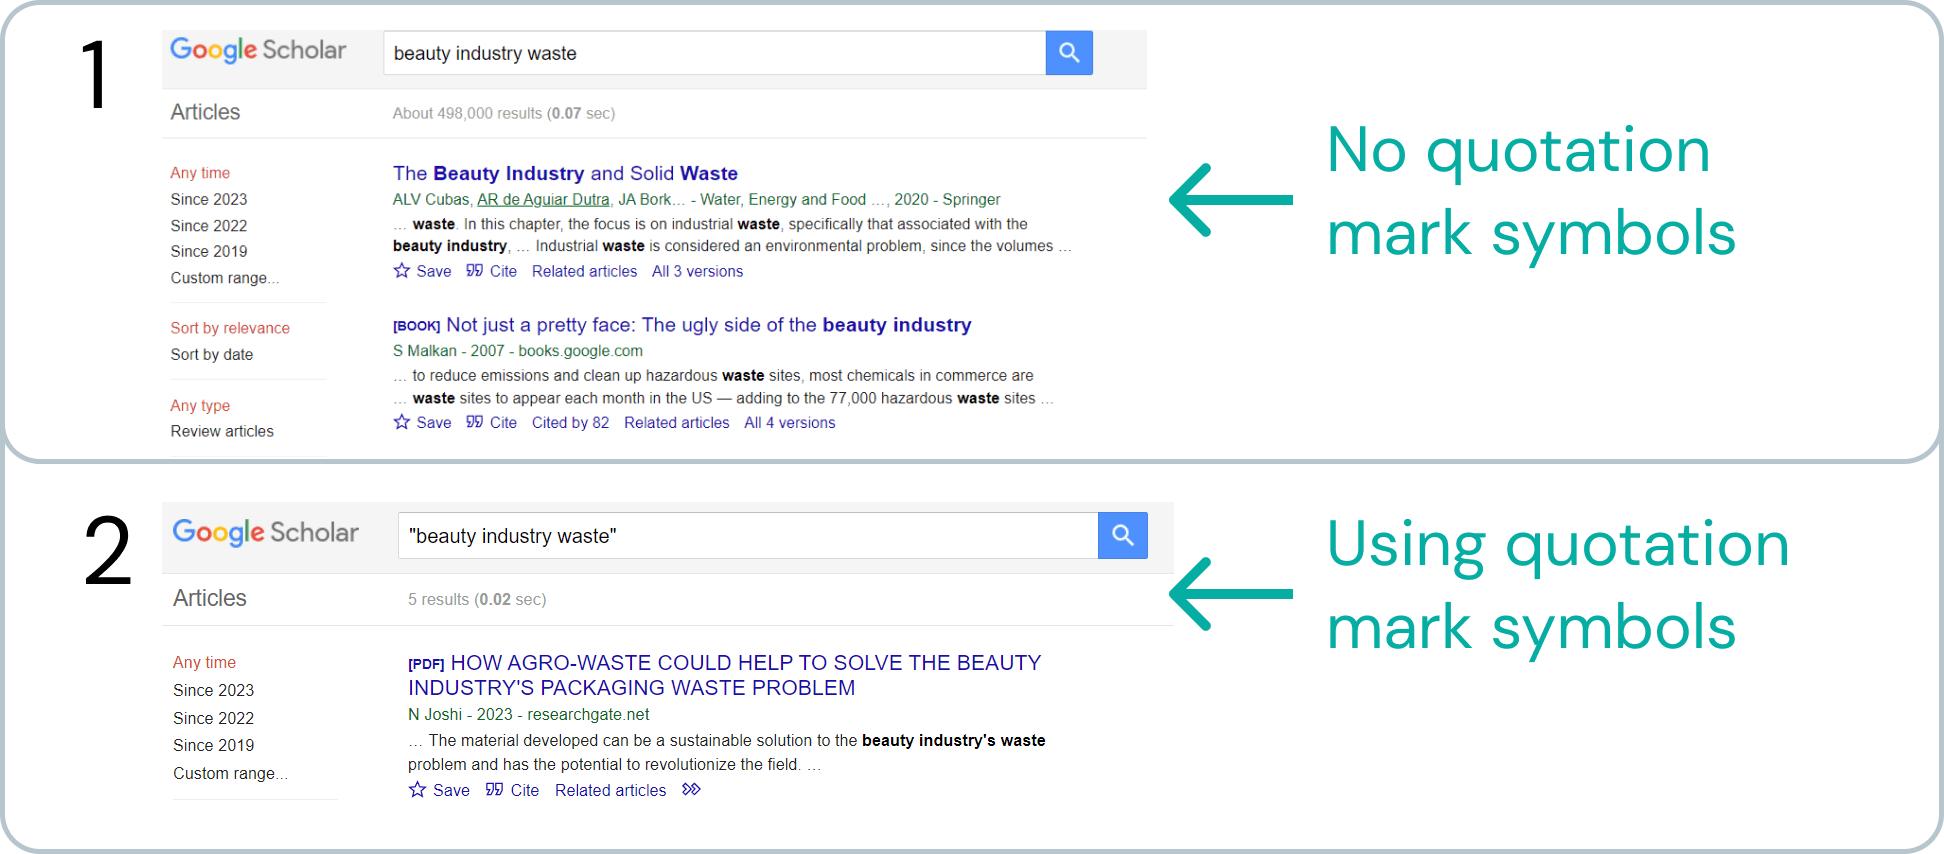
Task: Filter to Review articles only
Action: (221, 431)
